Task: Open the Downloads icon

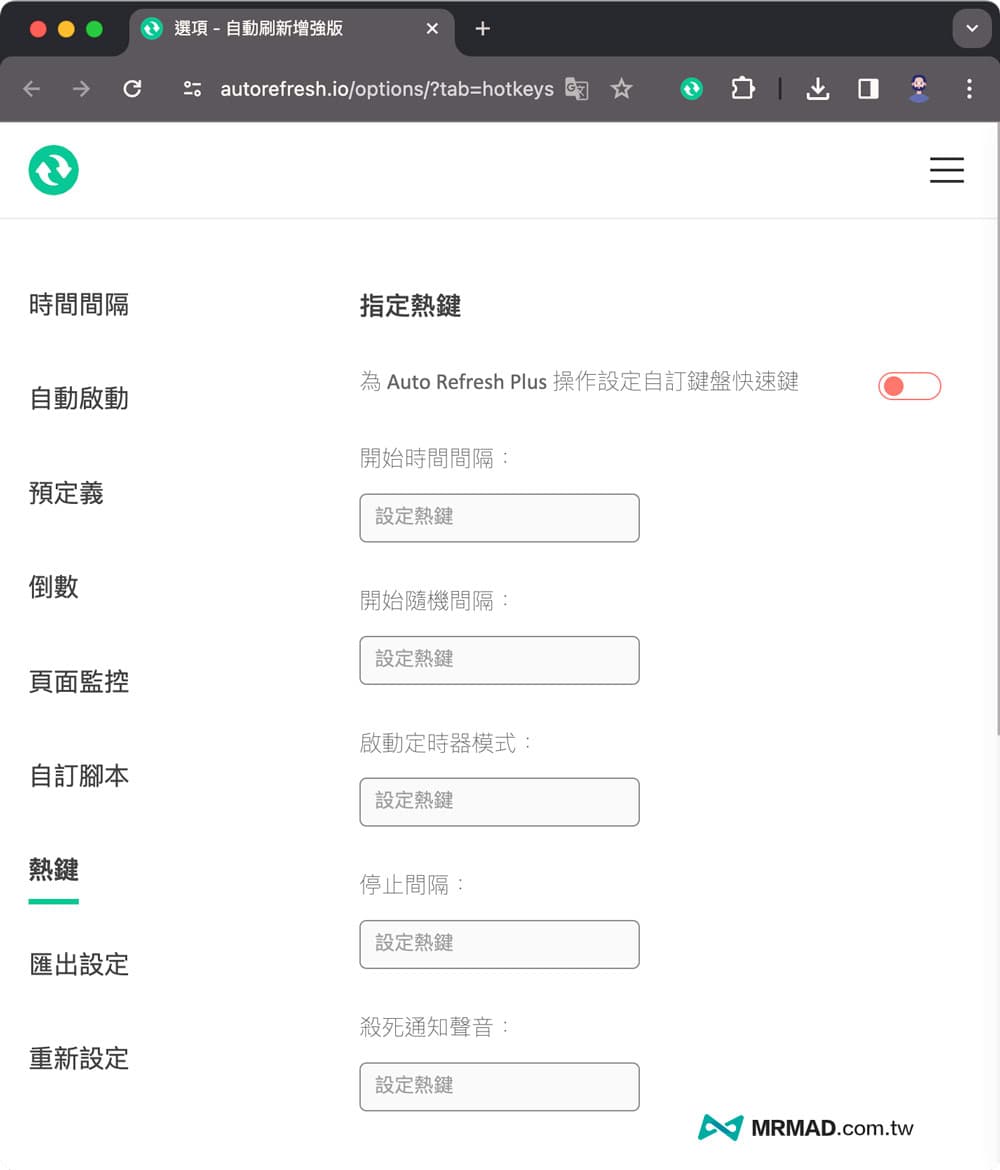Action: click(x=818, y=90)
